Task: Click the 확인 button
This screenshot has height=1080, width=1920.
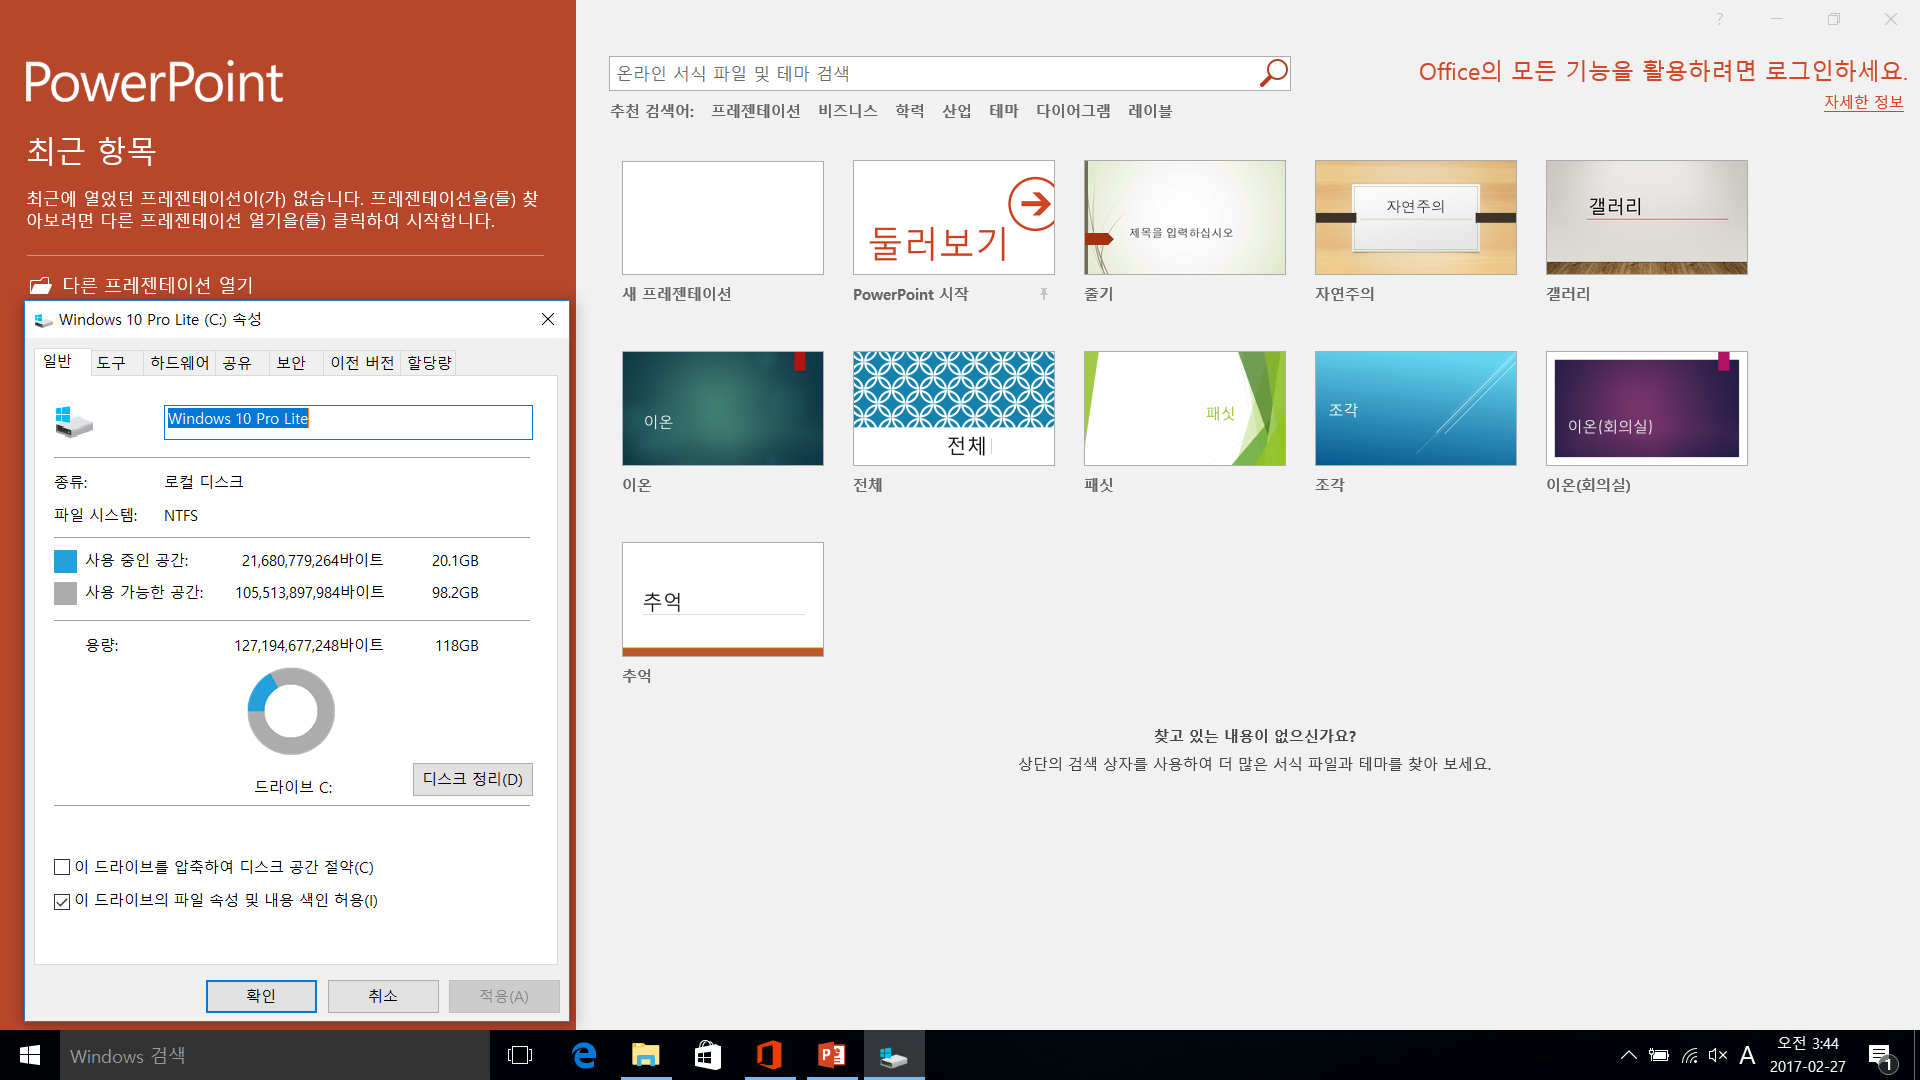Action: [x=261, y=996]
